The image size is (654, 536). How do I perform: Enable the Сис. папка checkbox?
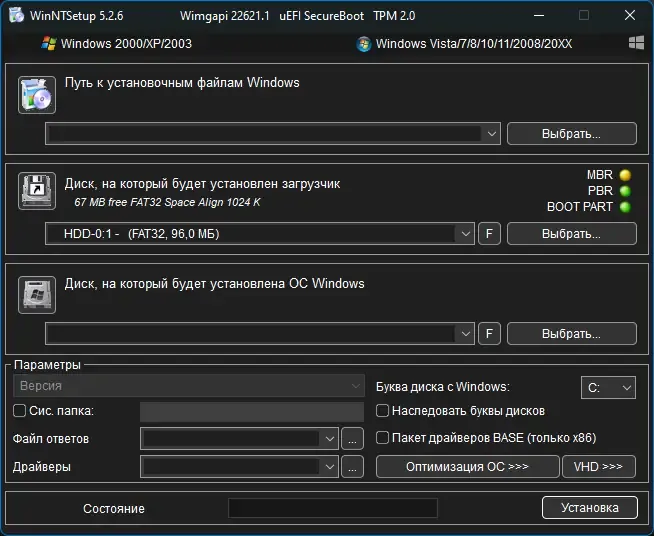pos(19,411)
